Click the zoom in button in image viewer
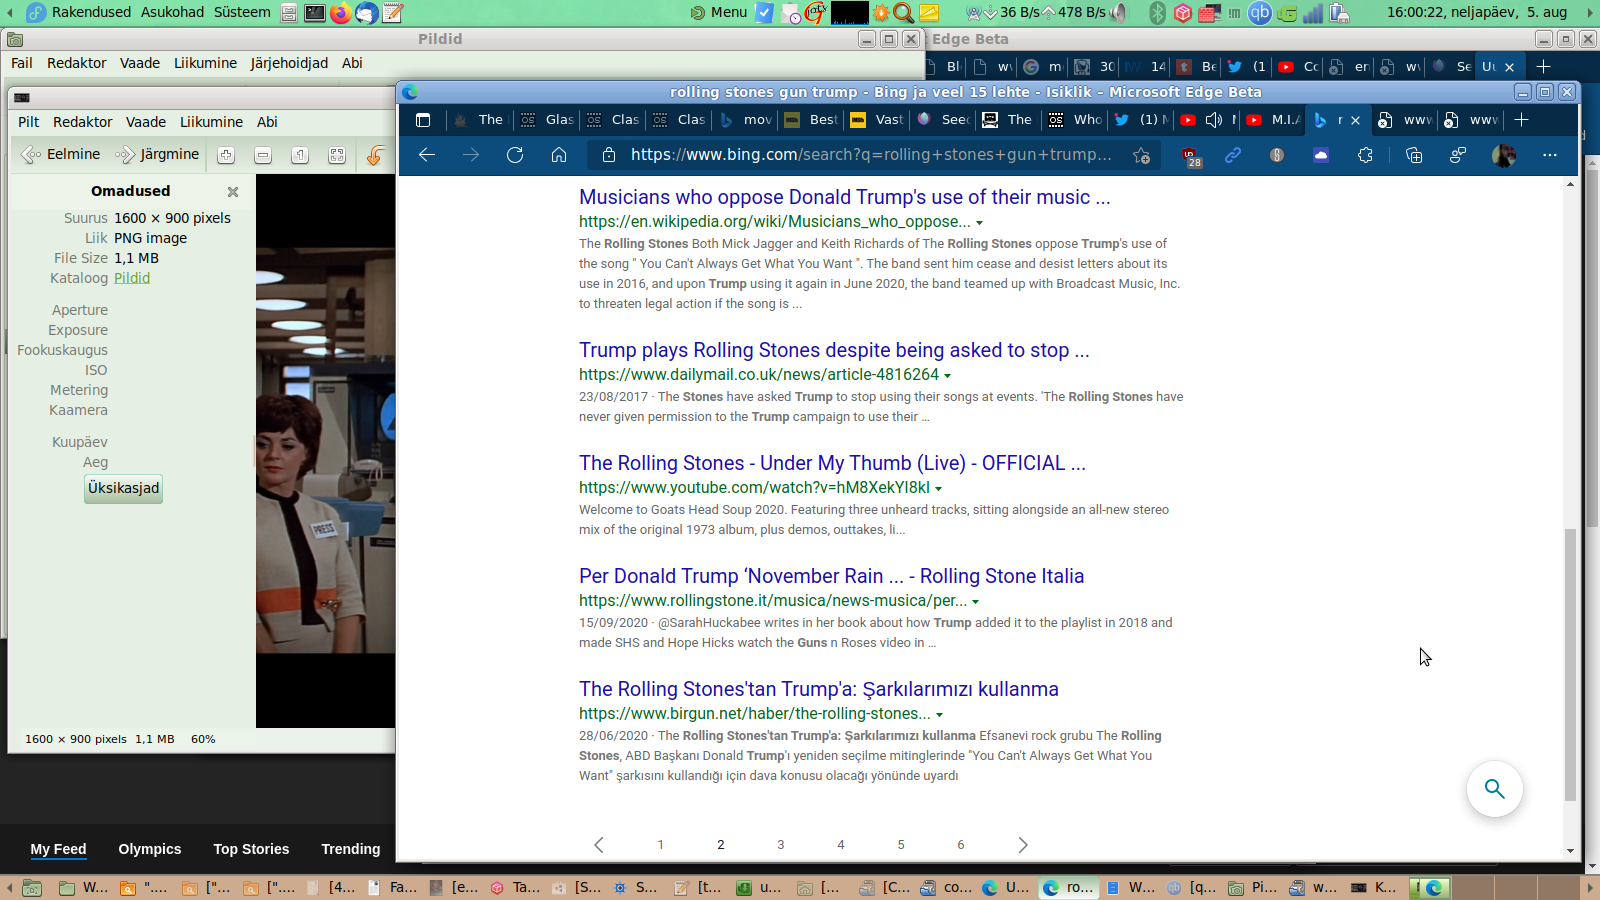 (x=226, y=155)
